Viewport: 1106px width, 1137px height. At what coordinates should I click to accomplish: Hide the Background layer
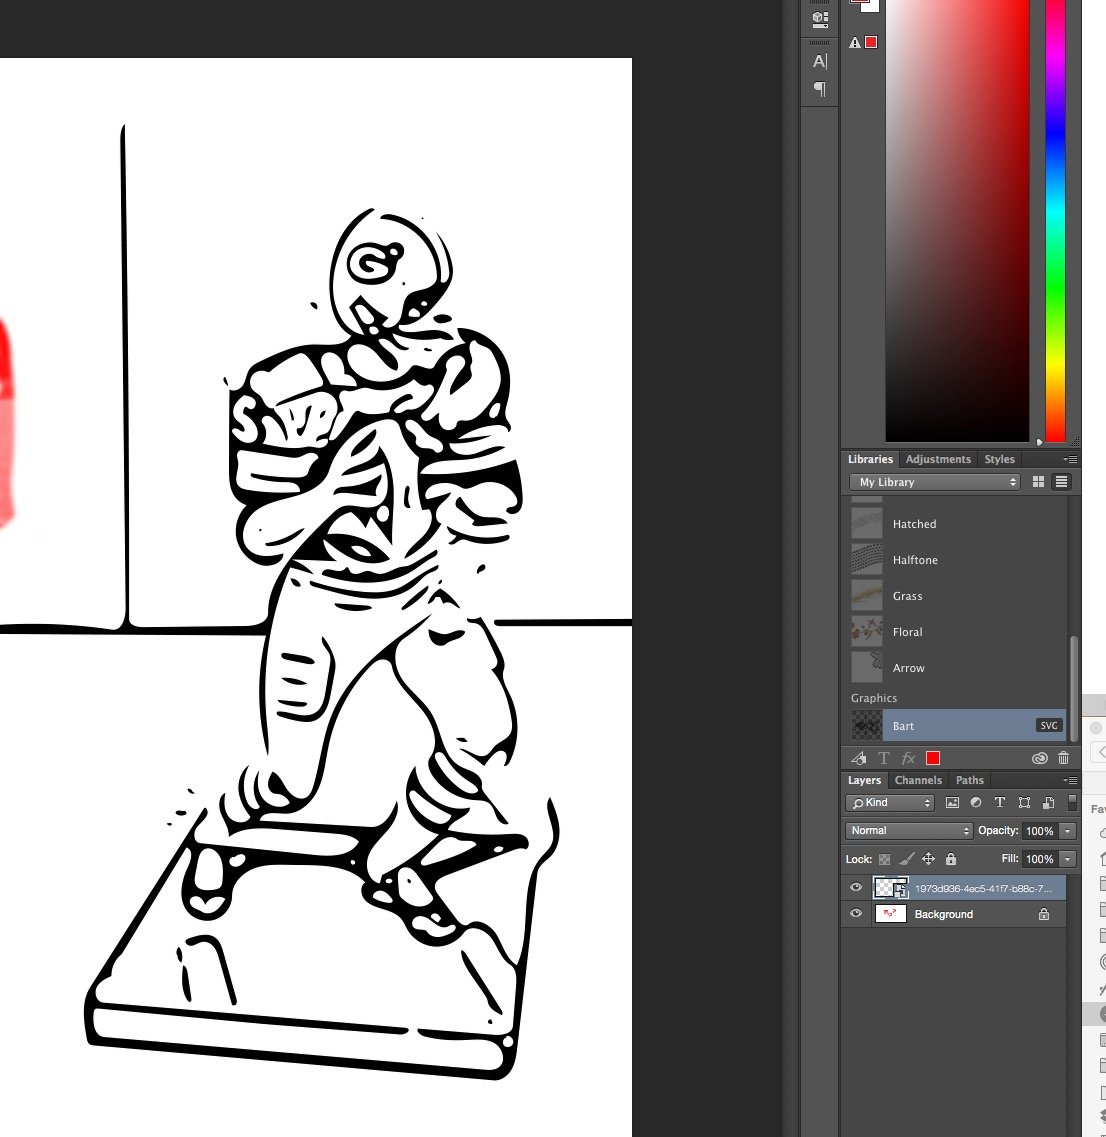856,914
